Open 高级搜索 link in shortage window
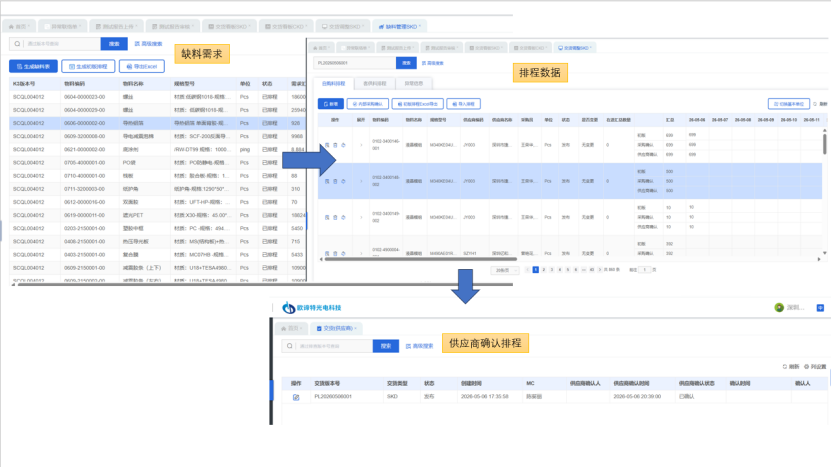The image size is (831, 468). pos(148,44)
